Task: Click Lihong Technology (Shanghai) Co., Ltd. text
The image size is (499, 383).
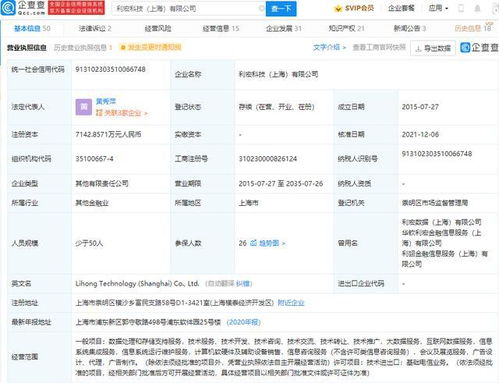Action: click(137, 284)
